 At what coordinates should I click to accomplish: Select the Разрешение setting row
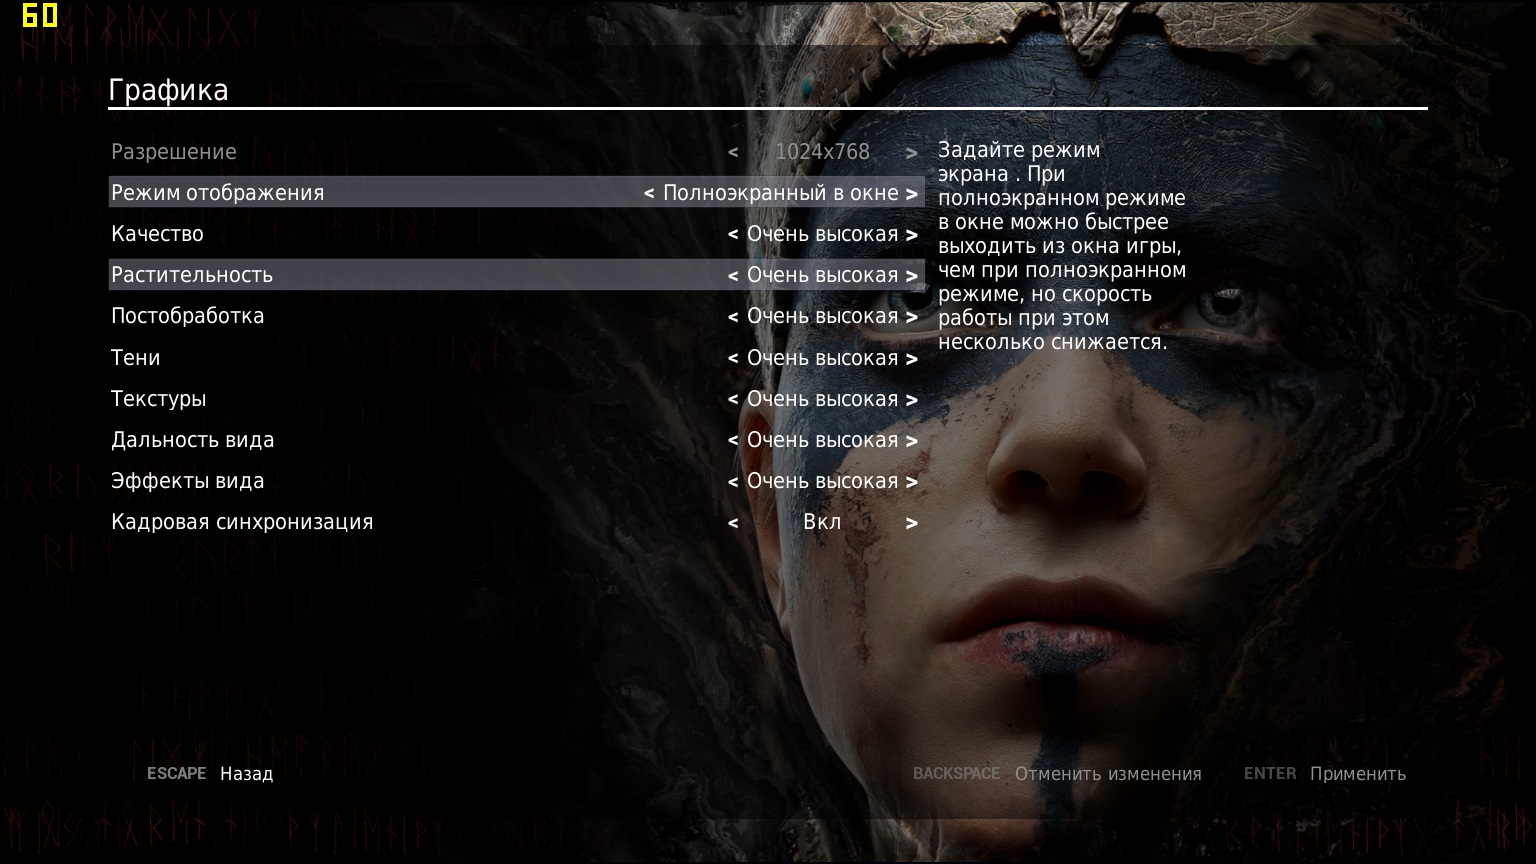(x=516, y=152)
